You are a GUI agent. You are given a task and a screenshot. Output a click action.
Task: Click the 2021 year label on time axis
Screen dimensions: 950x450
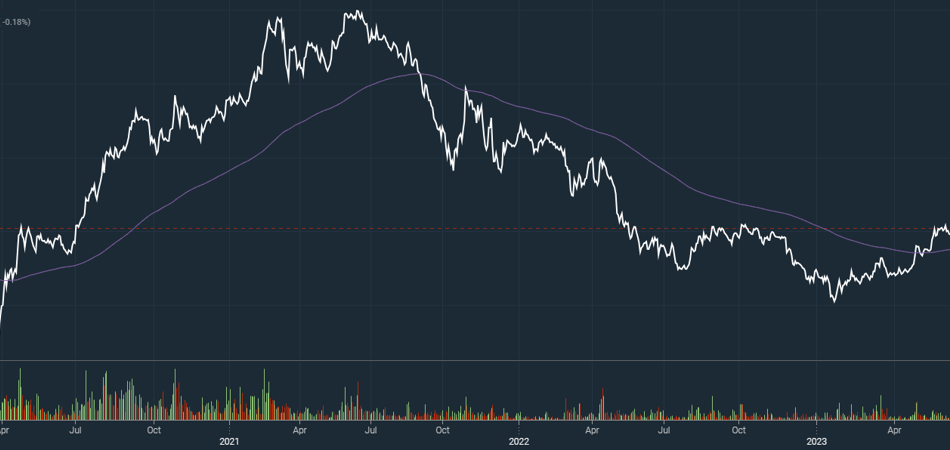click(x=229, y=441)
